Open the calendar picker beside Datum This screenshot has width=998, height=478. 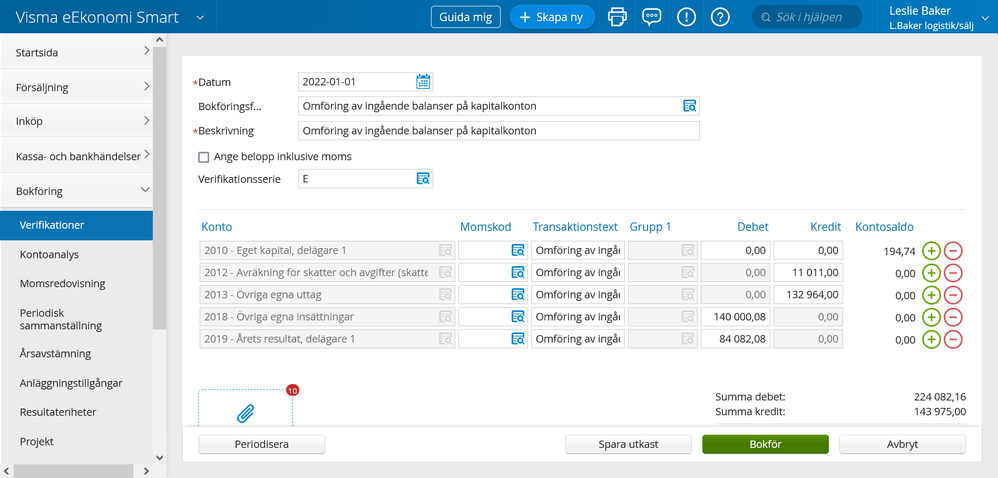coord(423,81)
